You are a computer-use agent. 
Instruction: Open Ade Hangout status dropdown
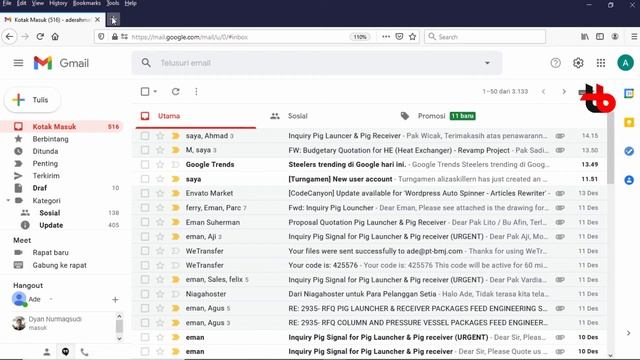coord(51,299)
